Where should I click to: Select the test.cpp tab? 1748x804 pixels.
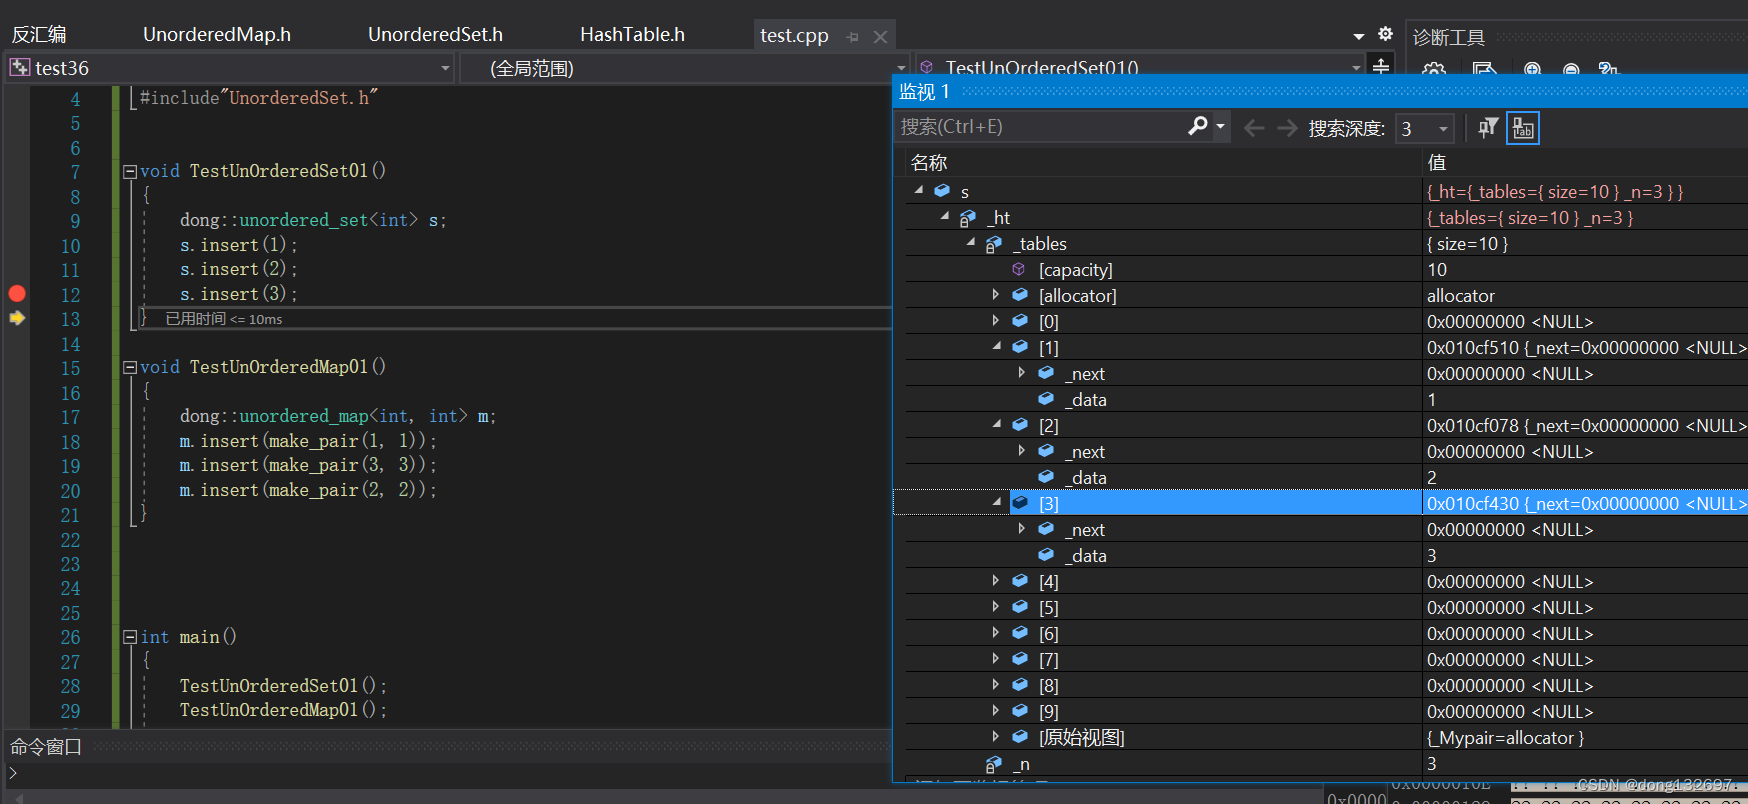click(x=794, y=36)
